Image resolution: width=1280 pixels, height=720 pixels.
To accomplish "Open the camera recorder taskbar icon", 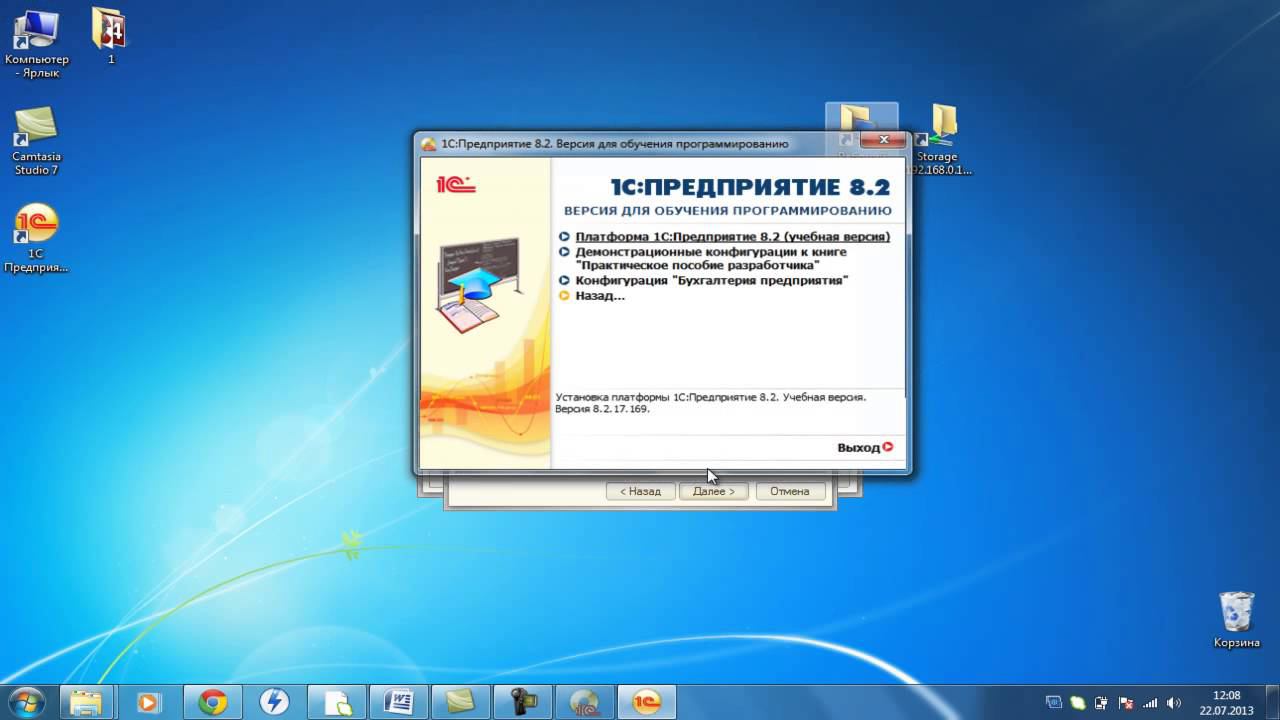I will point(522,702).
